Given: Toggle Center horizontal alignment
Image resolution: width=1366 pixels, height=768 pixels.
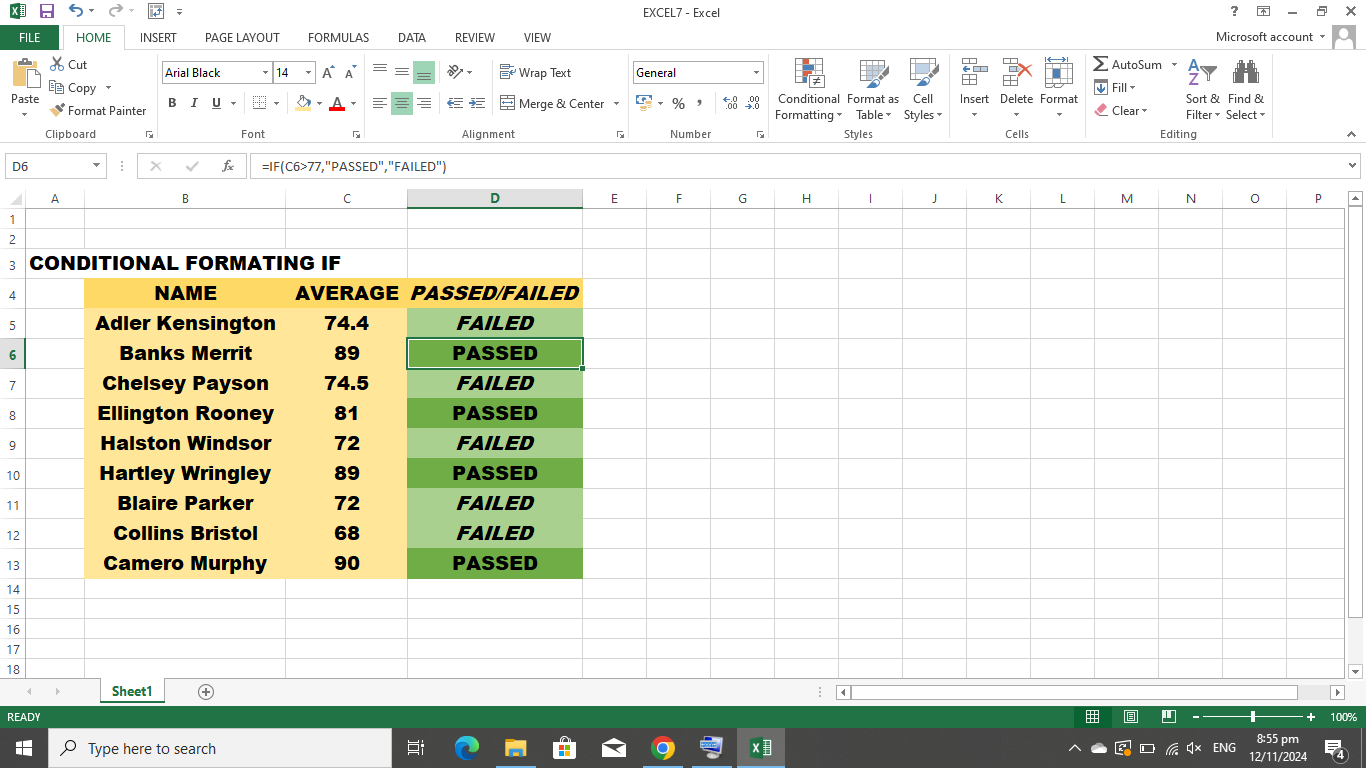Looking at the screenshot, I should (402, 103).
